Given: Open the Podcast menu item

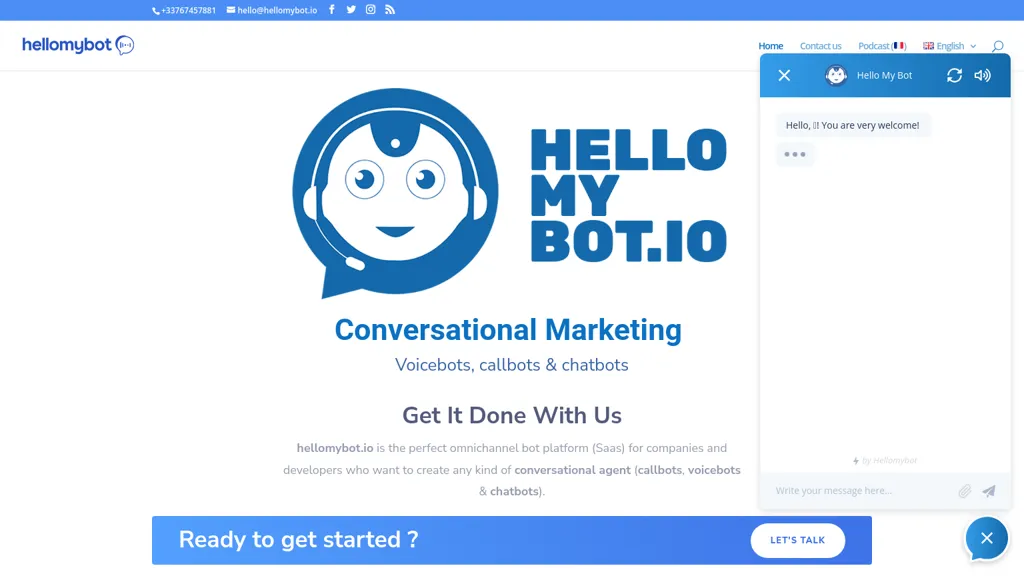Looking at the screenshot, I should coord(882,46).
